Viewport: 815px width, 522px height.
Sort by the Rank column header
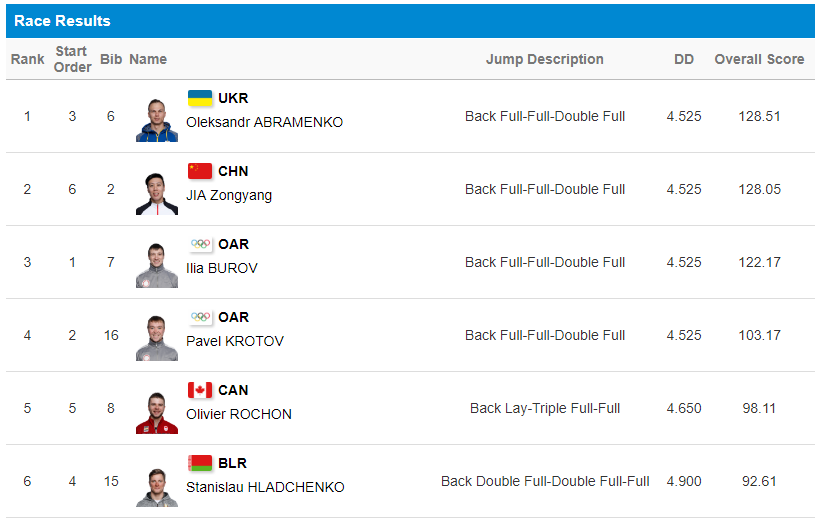point(28,59)
